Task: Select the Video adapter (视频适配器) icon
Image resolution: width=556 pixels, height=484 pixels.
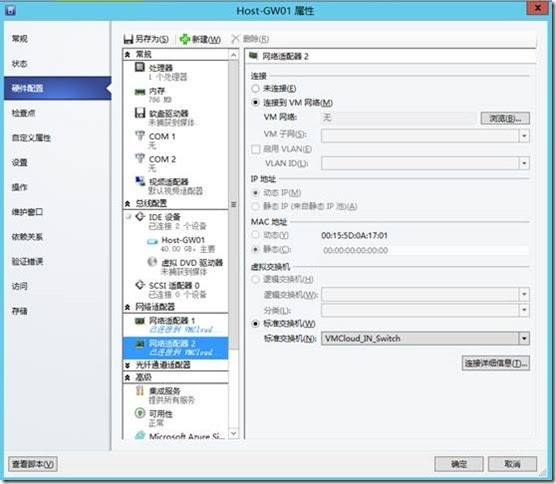Action: pos(140,181)
